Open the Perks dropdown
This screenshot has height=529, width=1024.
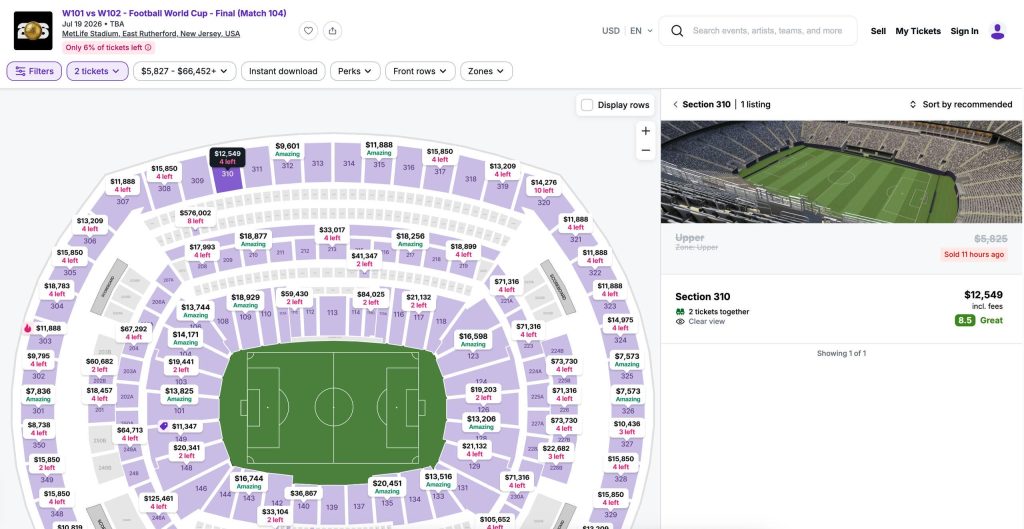click(355, 71)
